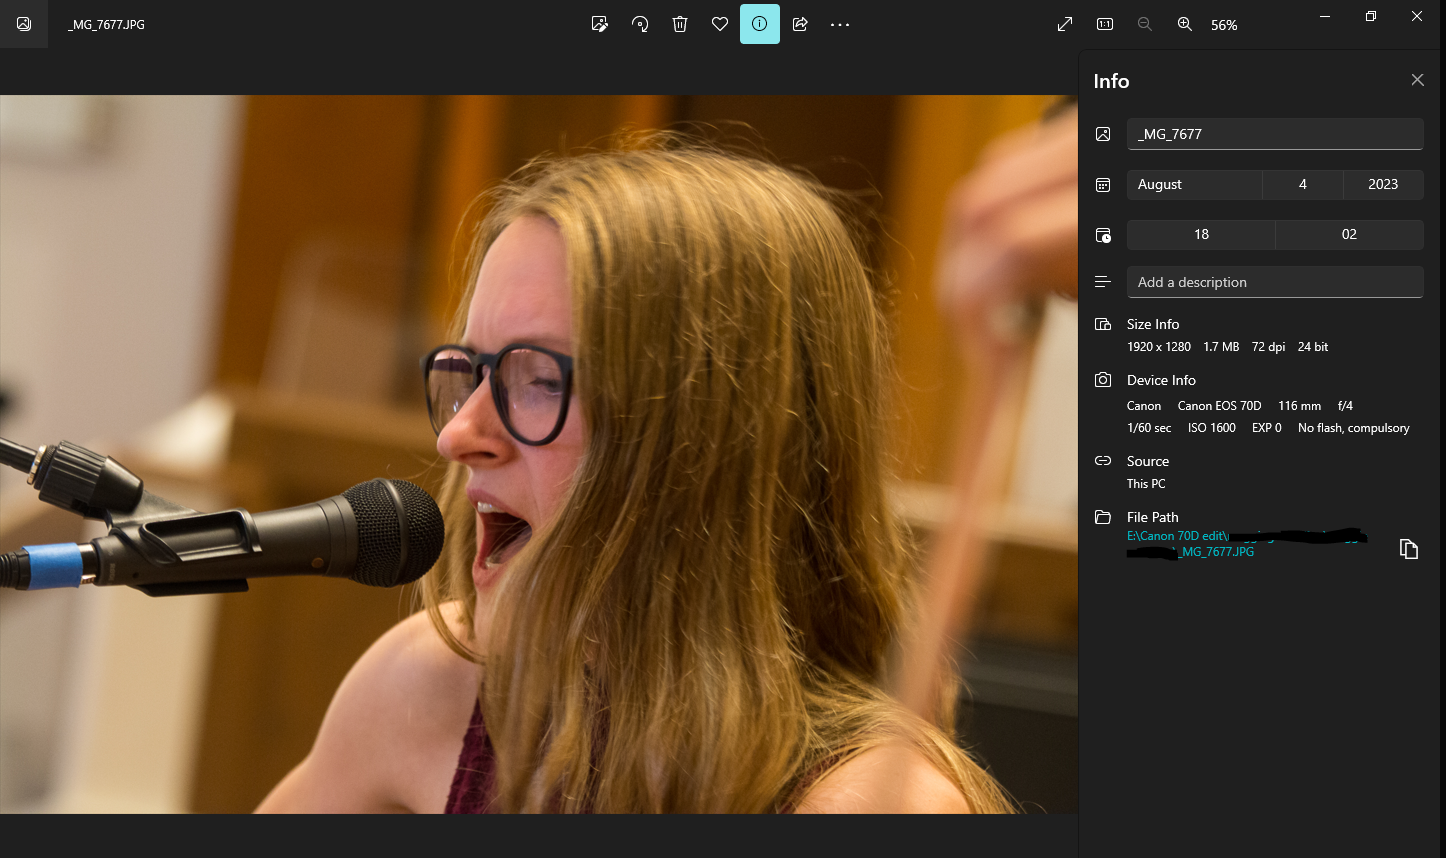Zoom in with the plus magnifier icon
Viewport: 1446px width, 858px height.
(1185, 24)
